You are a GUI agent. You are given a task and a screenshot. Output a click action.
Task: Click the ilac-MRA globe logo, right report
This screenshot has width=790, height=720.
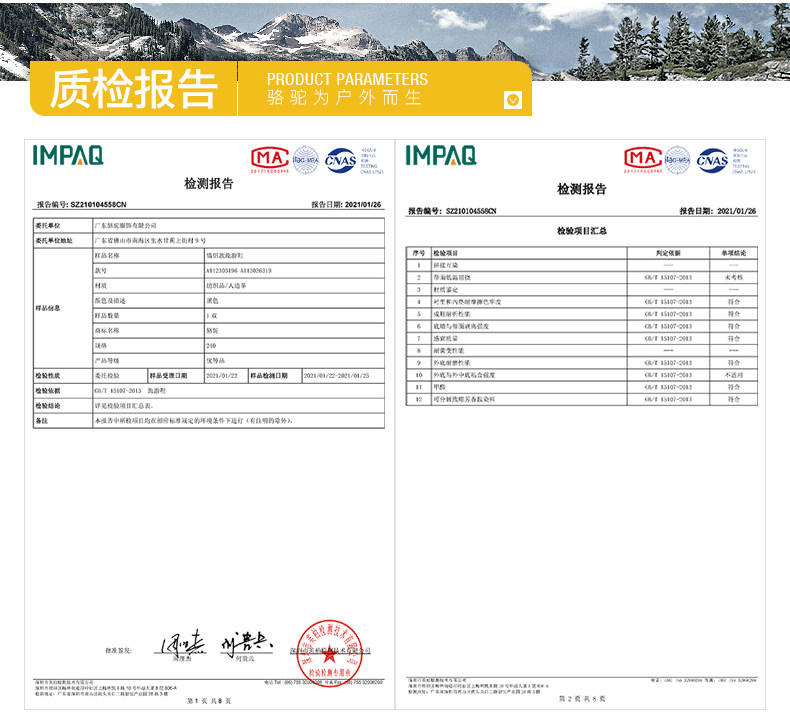coord(678,160)
